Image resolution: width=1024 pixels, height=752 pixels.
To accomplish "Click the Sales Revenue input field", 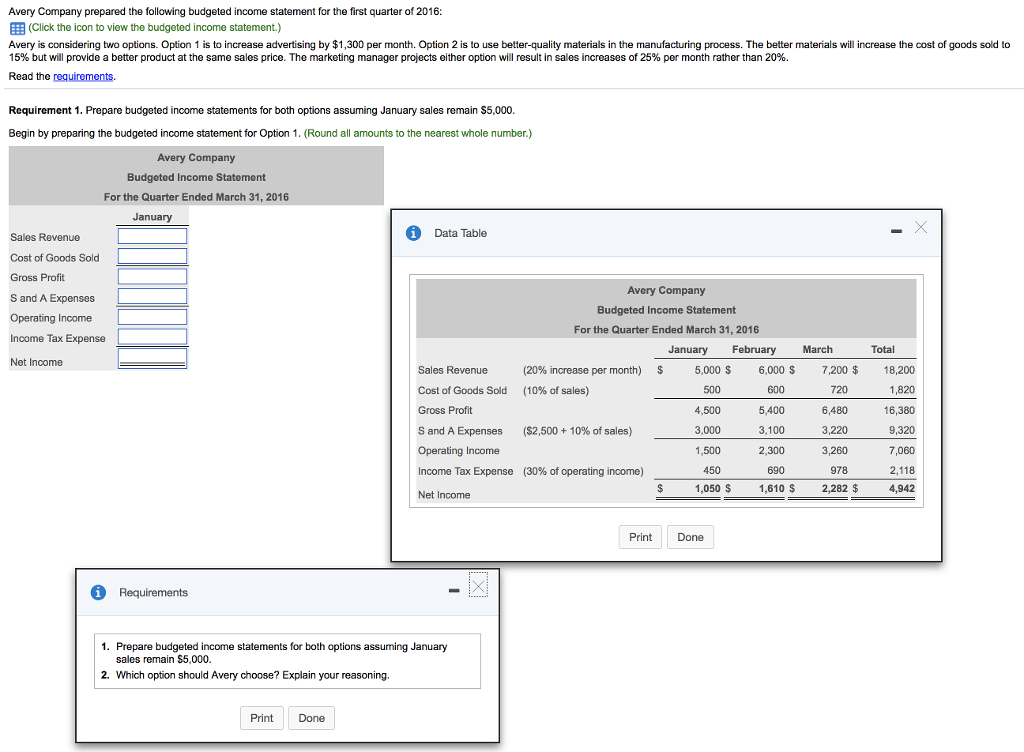I will tap(152, 236).
